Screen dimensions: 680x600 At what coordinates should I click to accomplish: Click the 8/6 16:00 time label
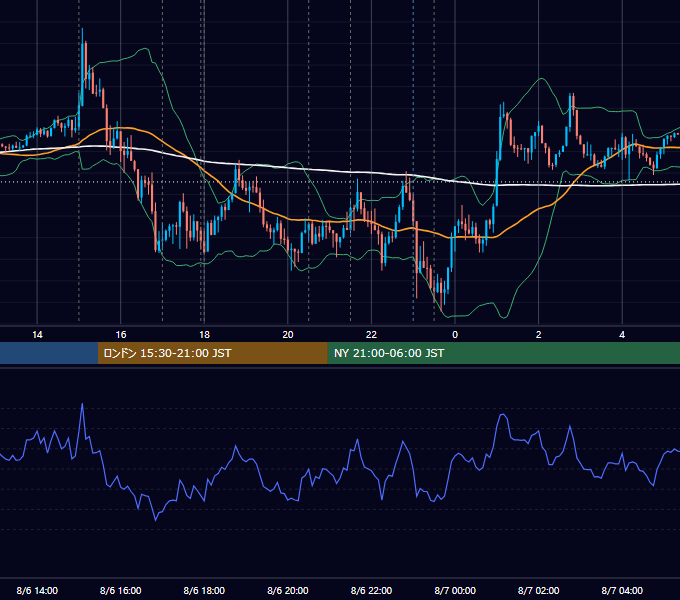point(121,590)
